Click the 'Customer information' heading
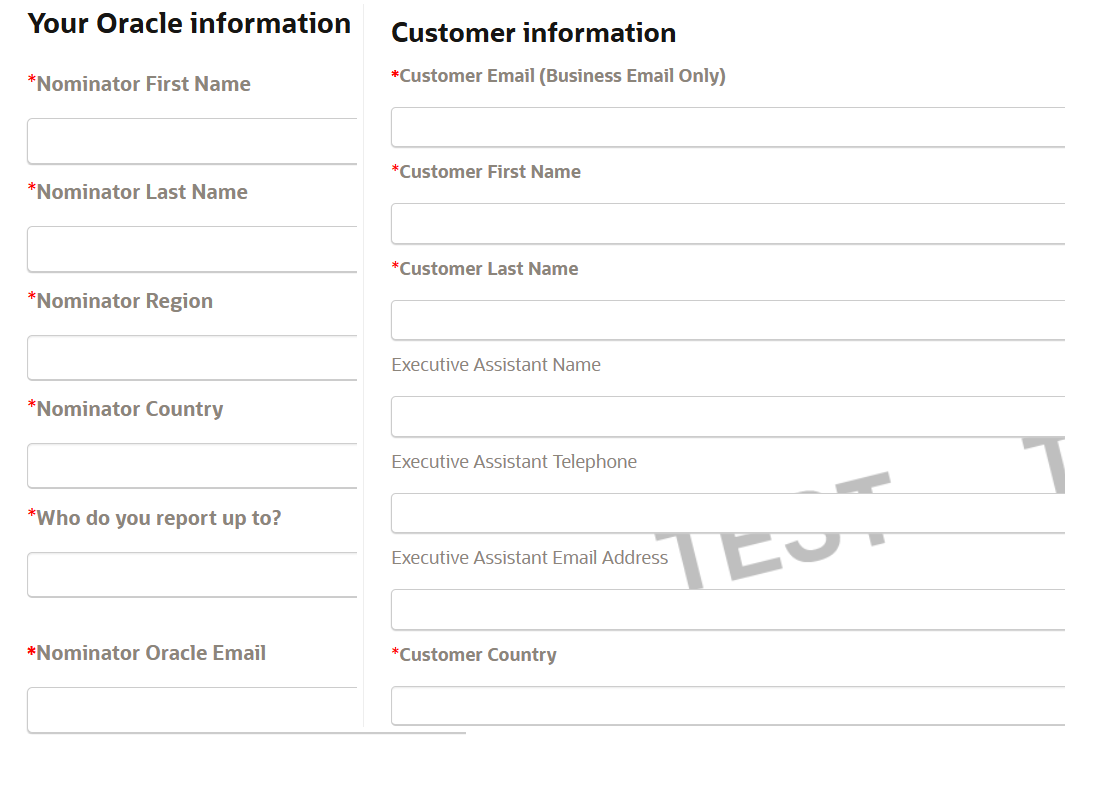This screenshot has height=811, width=1099. [x=533, y=33]
